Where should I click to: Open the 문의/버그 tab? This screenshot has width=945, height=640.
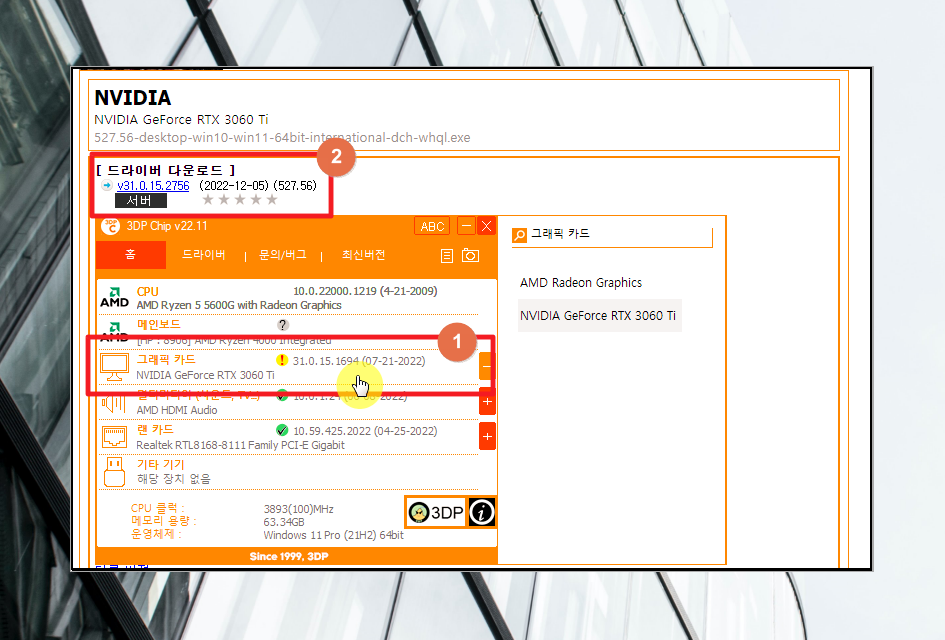click(283, 255)
